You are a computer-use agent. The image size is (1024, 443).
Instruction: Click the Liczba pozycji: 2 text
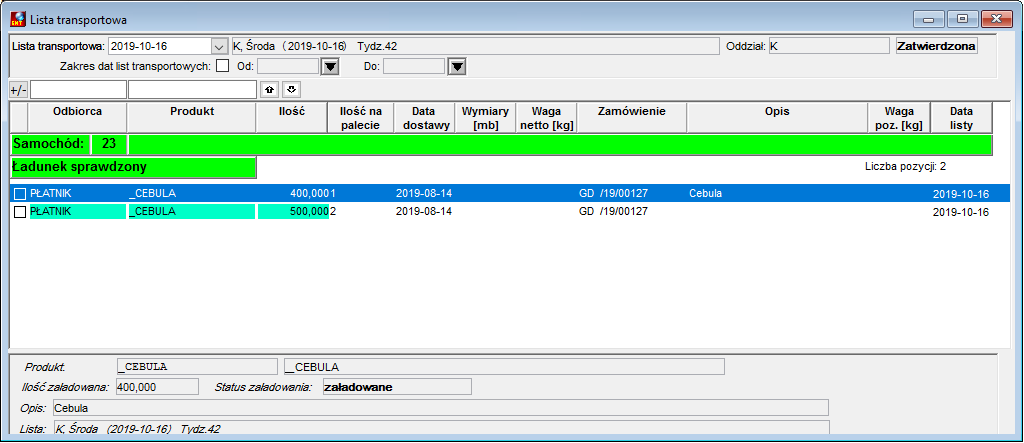click(x=905, y=167)
